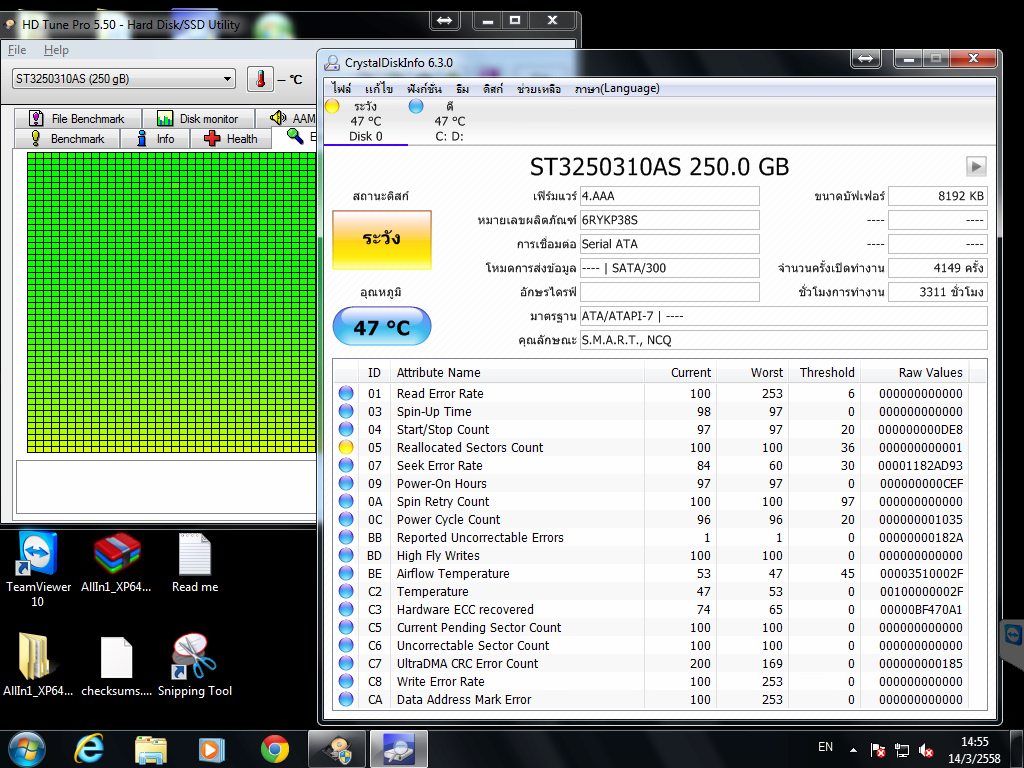Select the Read Error Rate row
This screenshot has width=1024, height=768.
click(652, 393)
